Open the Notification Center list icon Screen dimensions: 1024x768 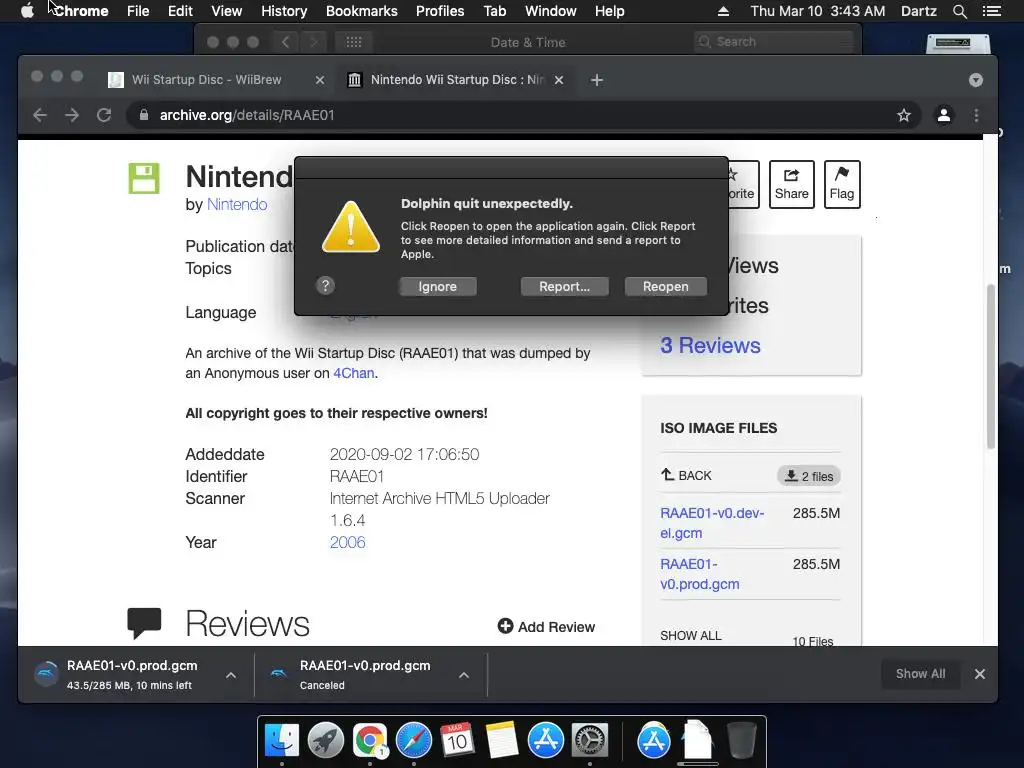pos(991,11)
